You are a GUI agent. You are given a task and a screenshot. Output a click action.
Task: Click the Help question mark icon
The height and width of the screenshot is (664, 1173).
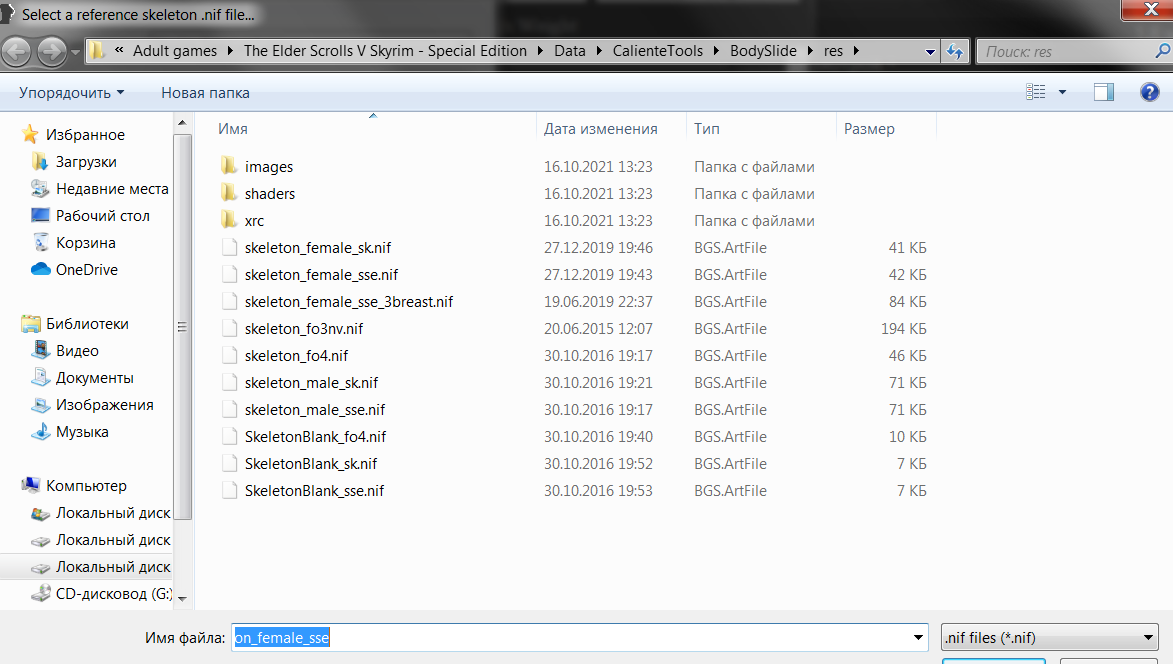(x=1149, y=92)
